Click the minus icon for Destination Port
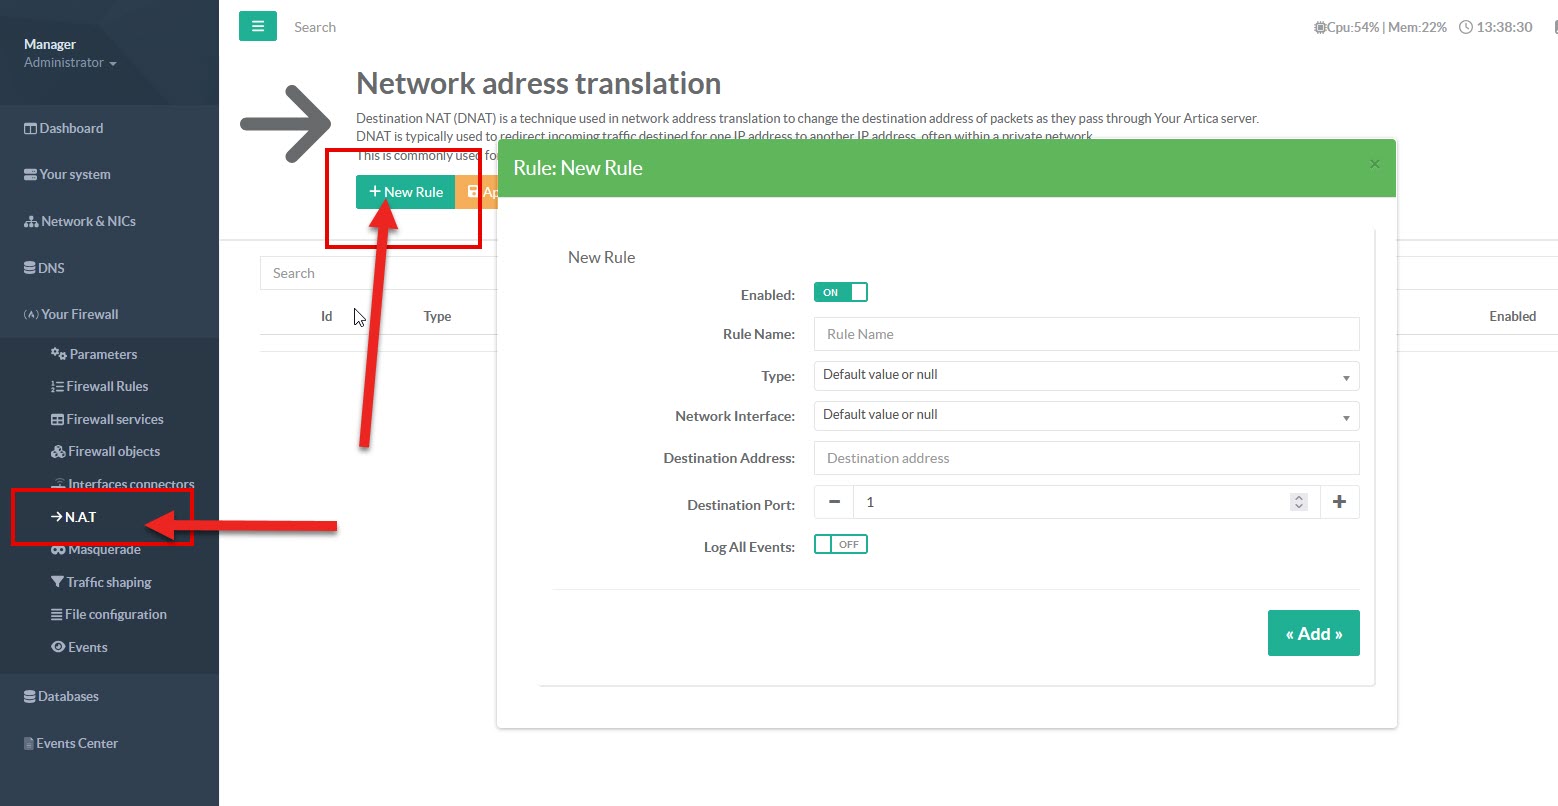The height and width of the screenshot is (806, 1558). tap(834, 502)
